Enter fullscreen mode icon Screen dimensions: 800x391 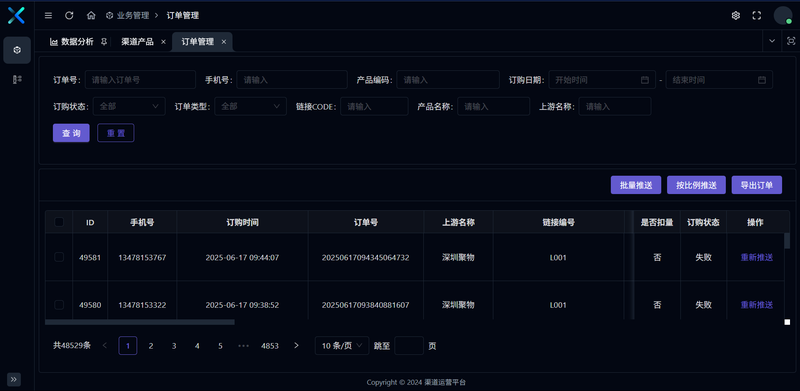757,16
